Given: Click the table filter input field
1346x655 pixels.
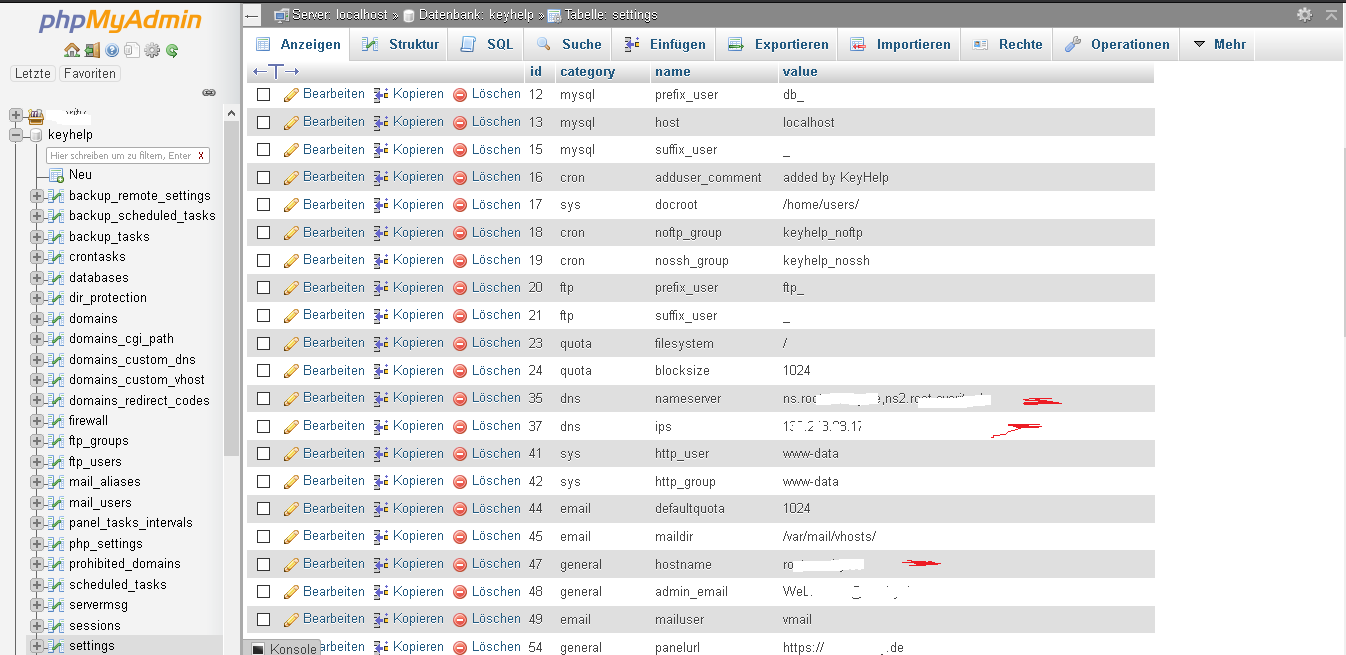Looking at the screenshot, I should tap(119, 155).
